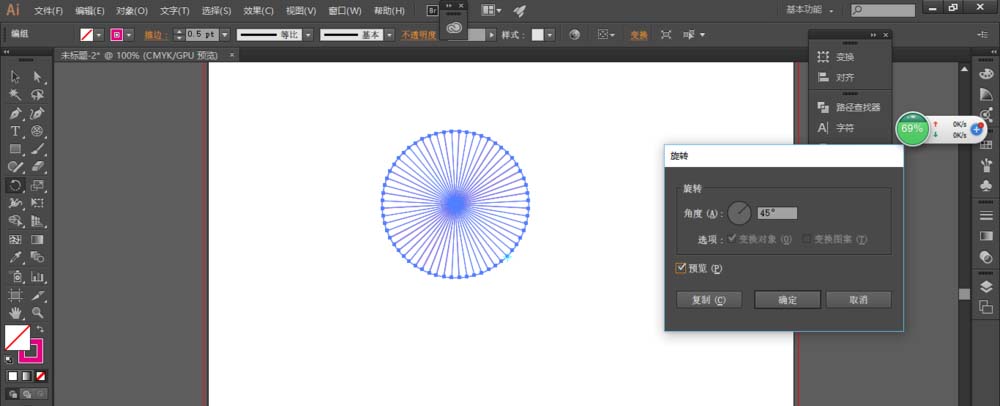Select the Eyedropper tool
The image size is (1000, 406).
pos(15,257)
